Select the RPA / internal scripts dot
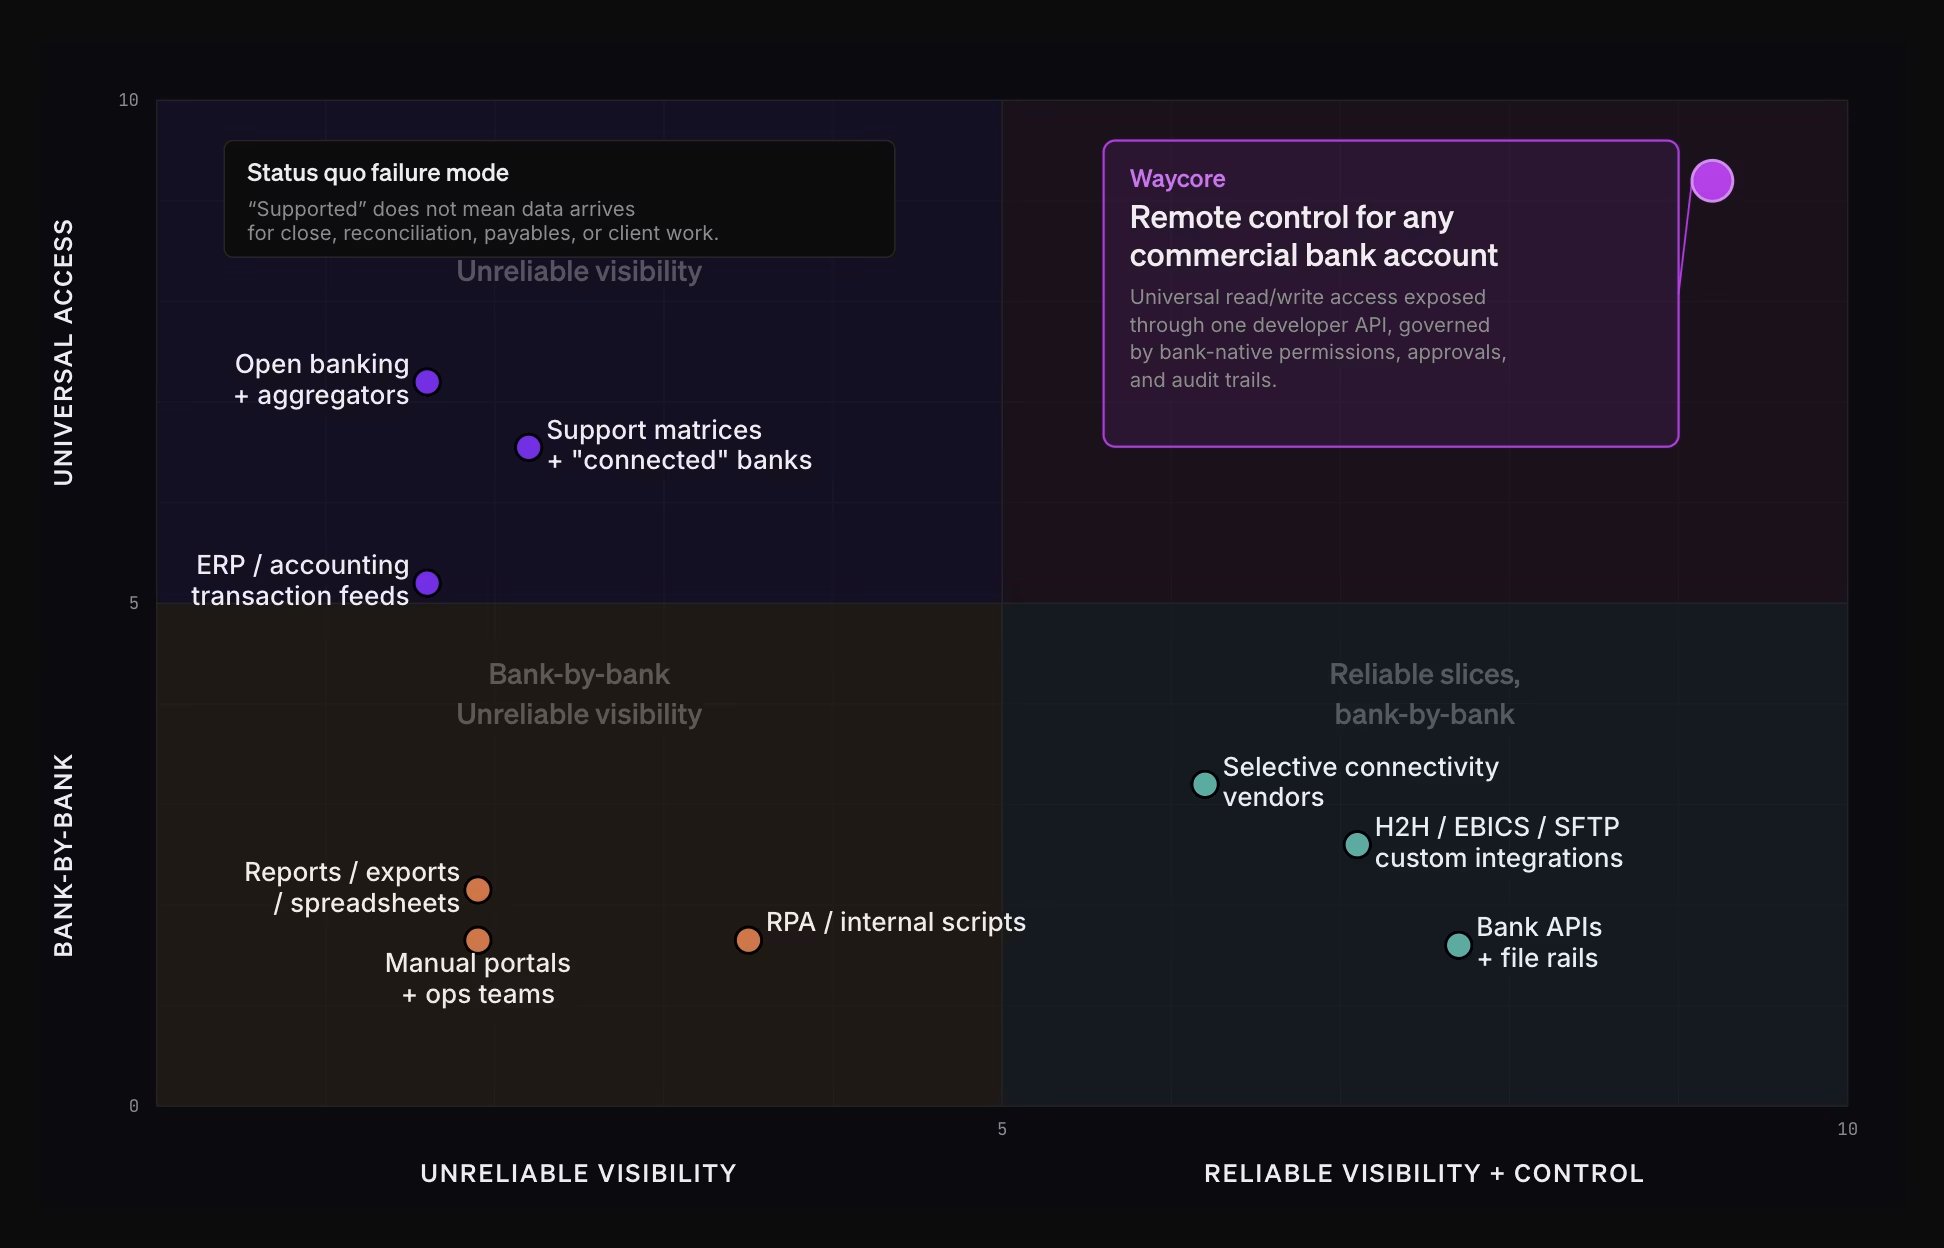 748,940
